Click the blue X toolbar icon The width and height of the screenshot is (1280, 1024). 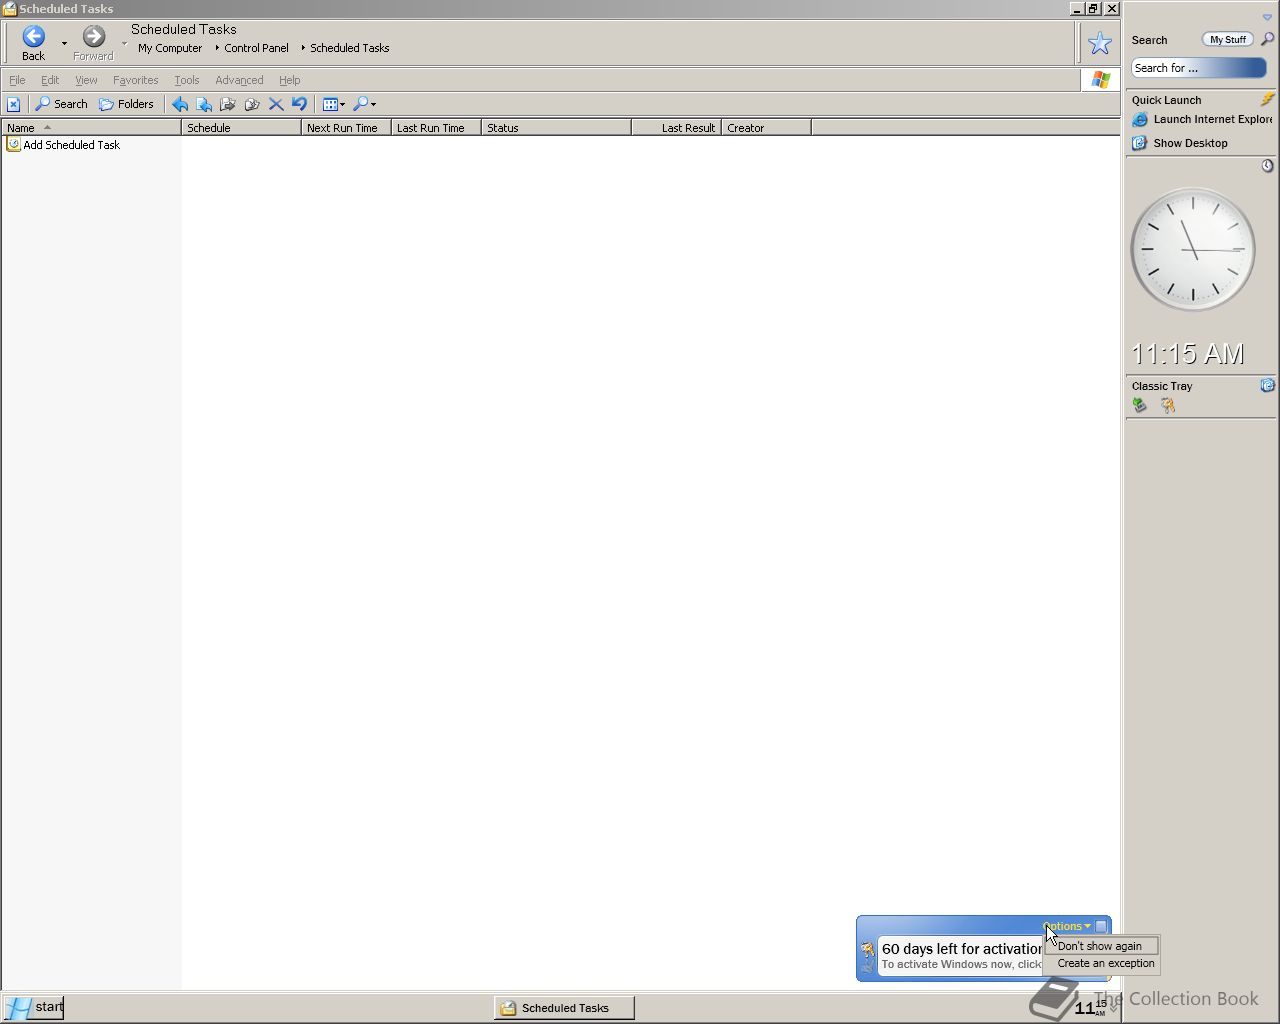(x=13, y=104)
